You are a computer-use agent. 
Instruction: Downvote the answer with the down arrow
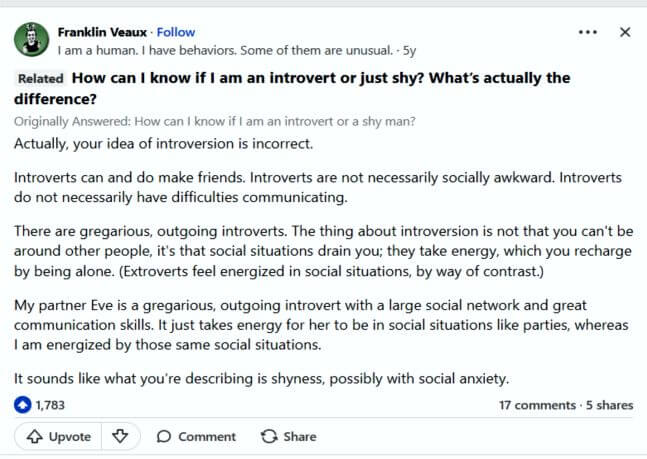(120, 436)
